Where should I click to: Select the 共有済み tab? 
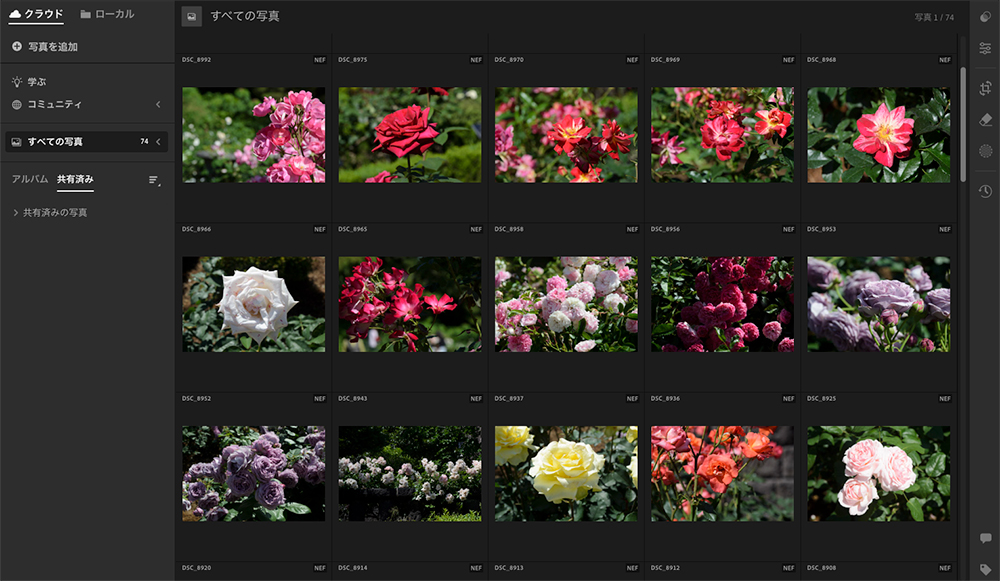pyautogui.click(x=75, y=179)
